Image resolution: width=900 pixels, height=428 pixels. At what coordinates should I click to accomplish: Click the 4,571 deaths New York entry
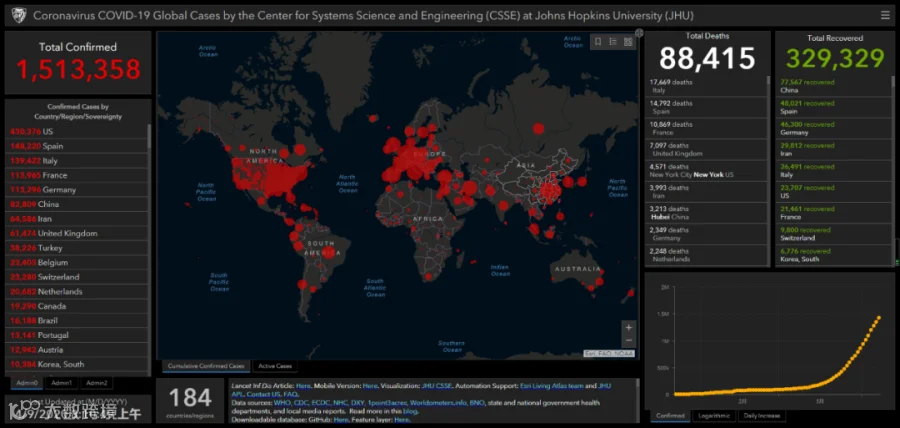pyautogui.click(x=705, y=170)
